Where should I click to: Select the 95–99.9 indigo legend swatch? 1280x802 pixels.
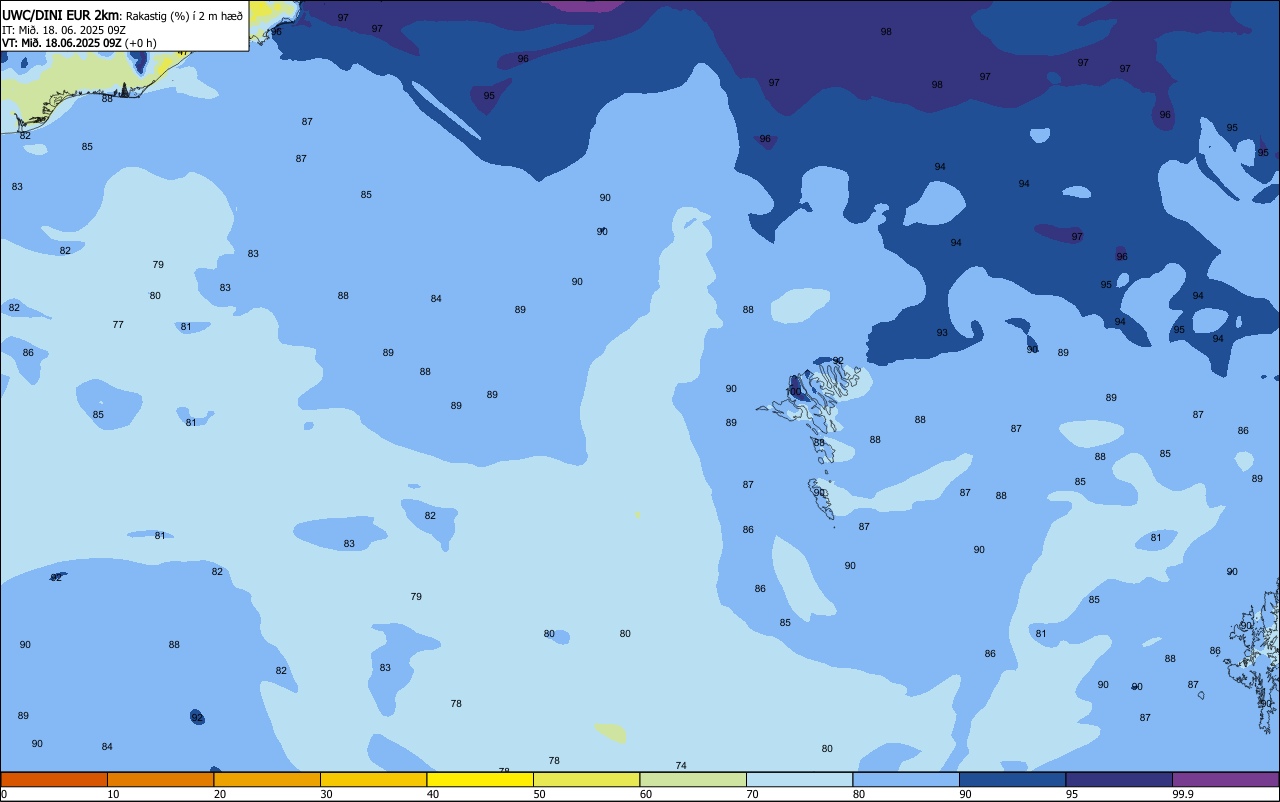(1119, 779)
